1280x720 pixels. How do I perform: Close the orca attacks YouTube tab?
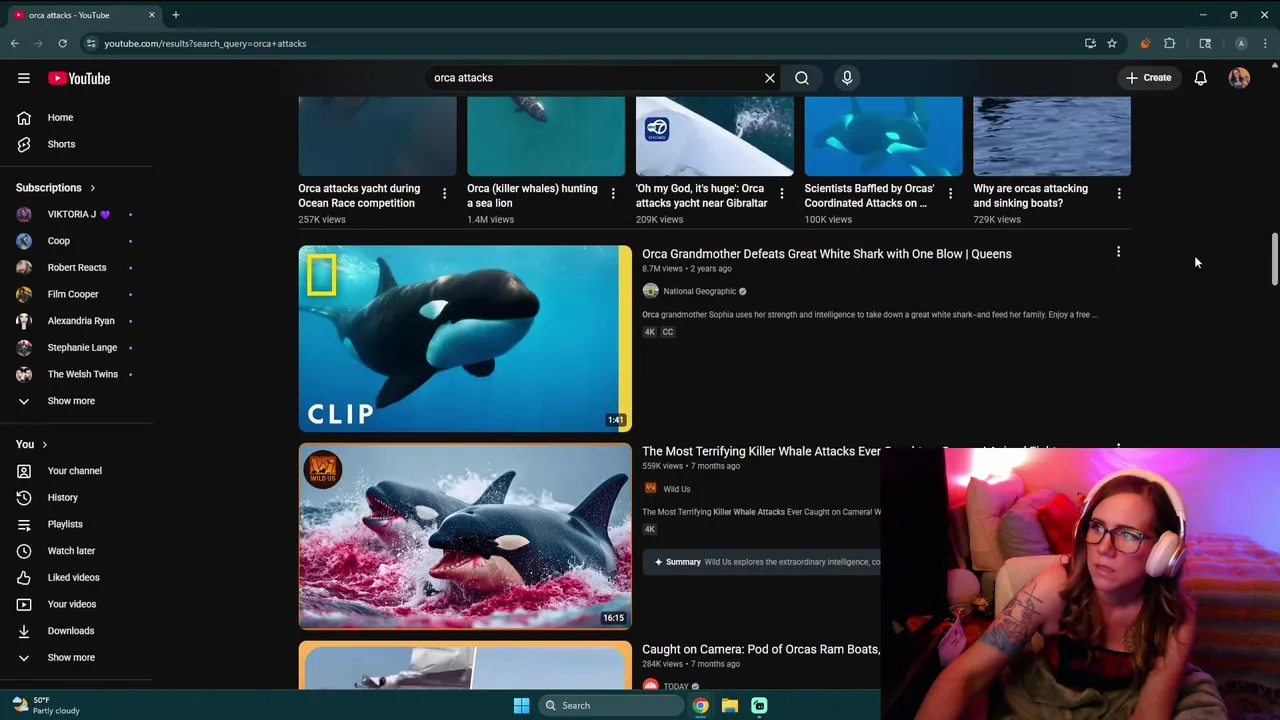click(x=152, y=15)
